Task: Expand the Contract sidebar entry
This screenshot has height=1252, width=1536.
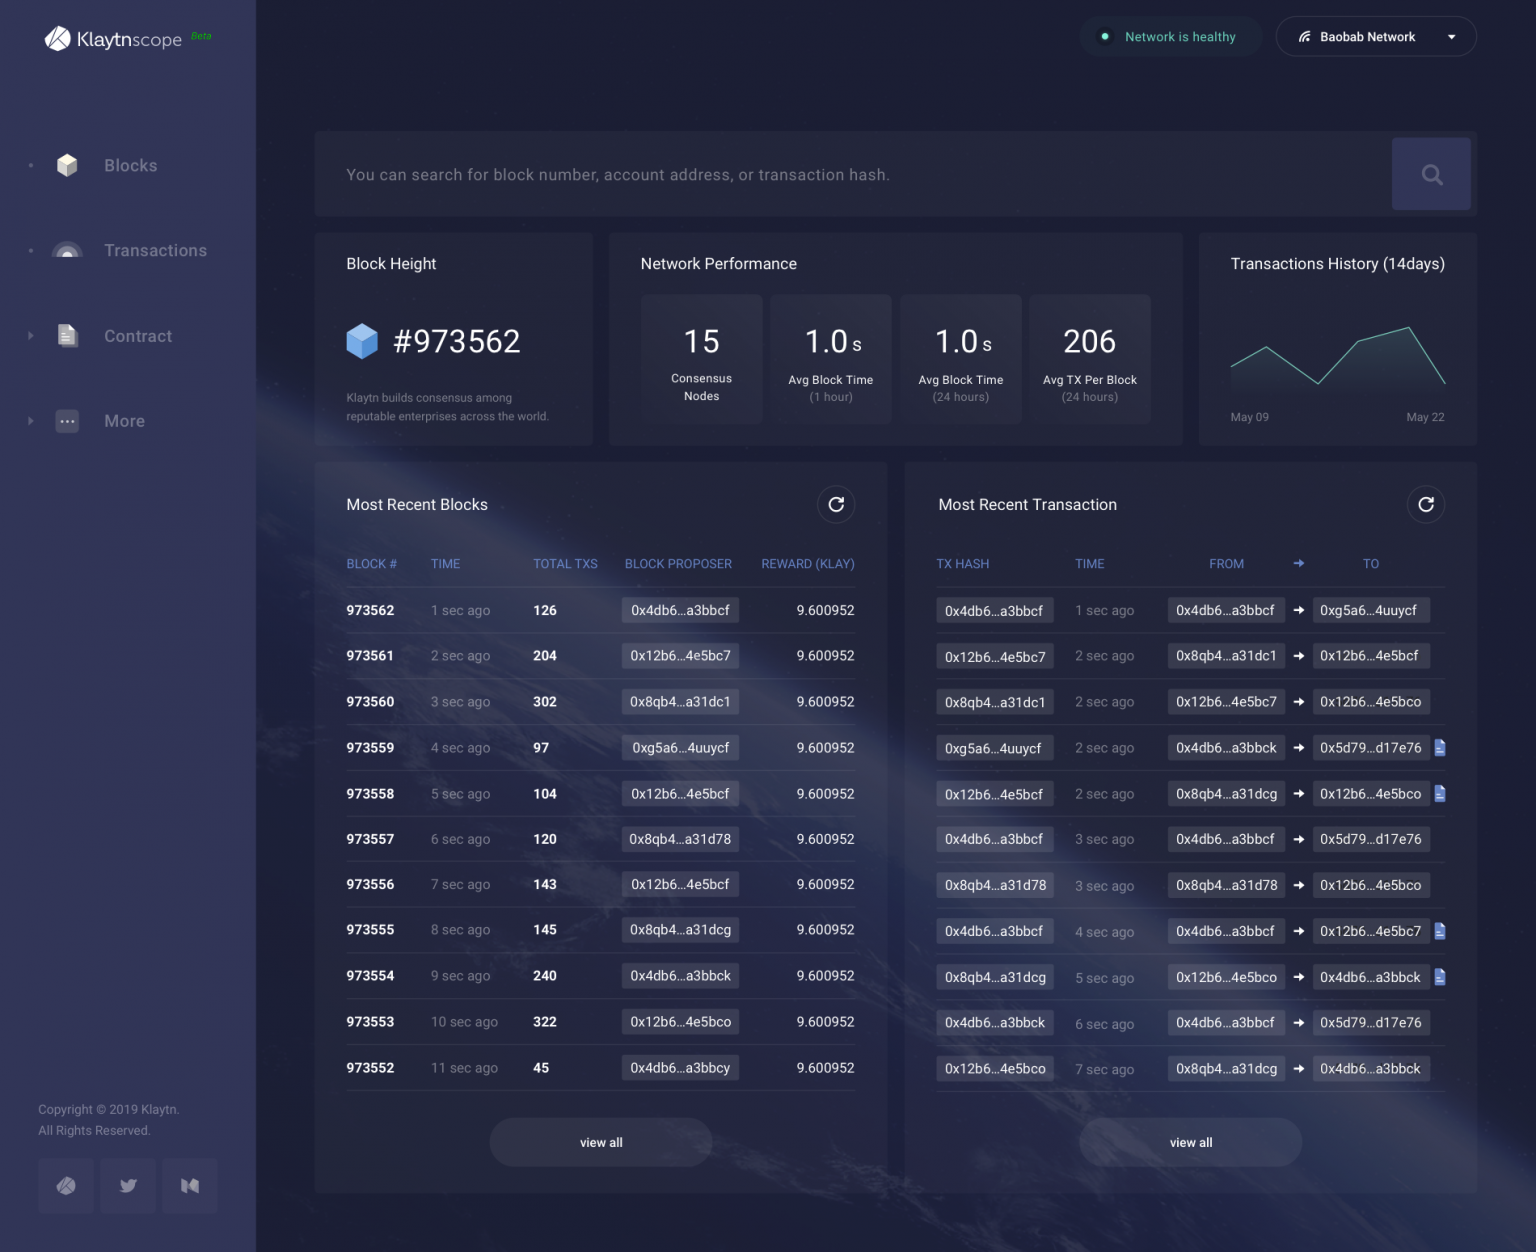Action: 30,336
